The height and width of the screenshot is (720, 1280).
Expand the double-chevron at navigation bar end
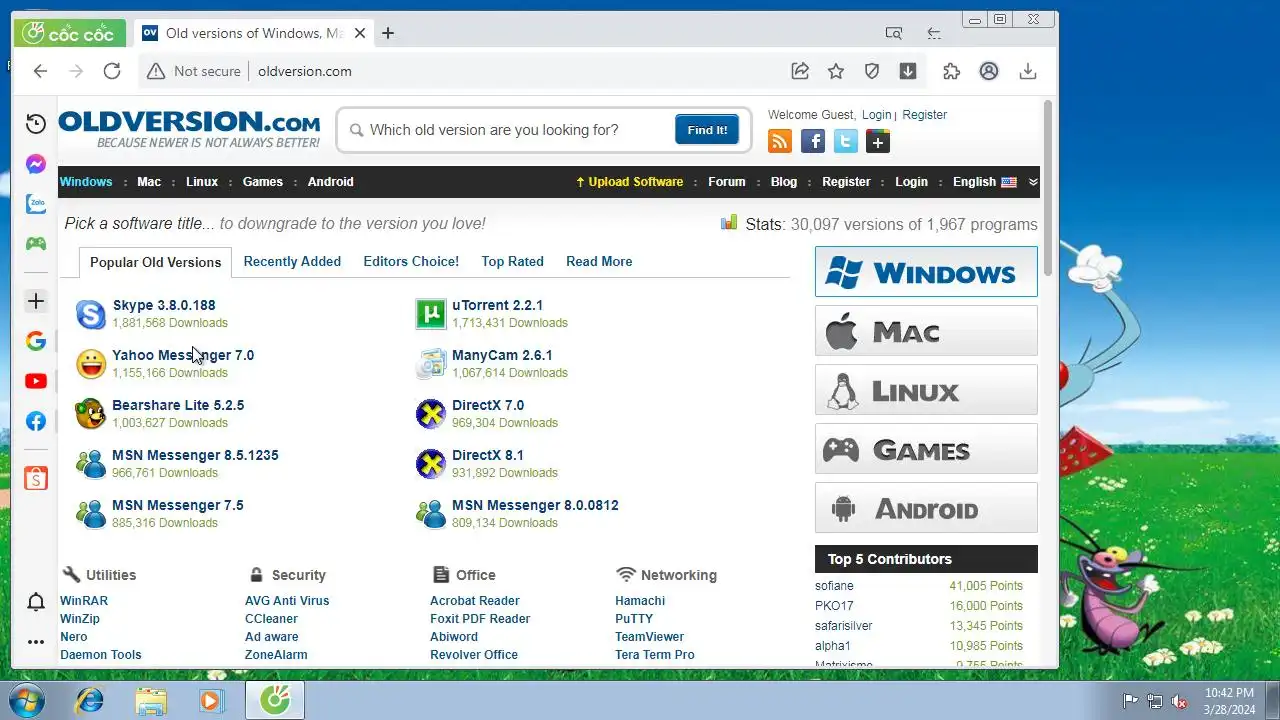(1033, 182)
